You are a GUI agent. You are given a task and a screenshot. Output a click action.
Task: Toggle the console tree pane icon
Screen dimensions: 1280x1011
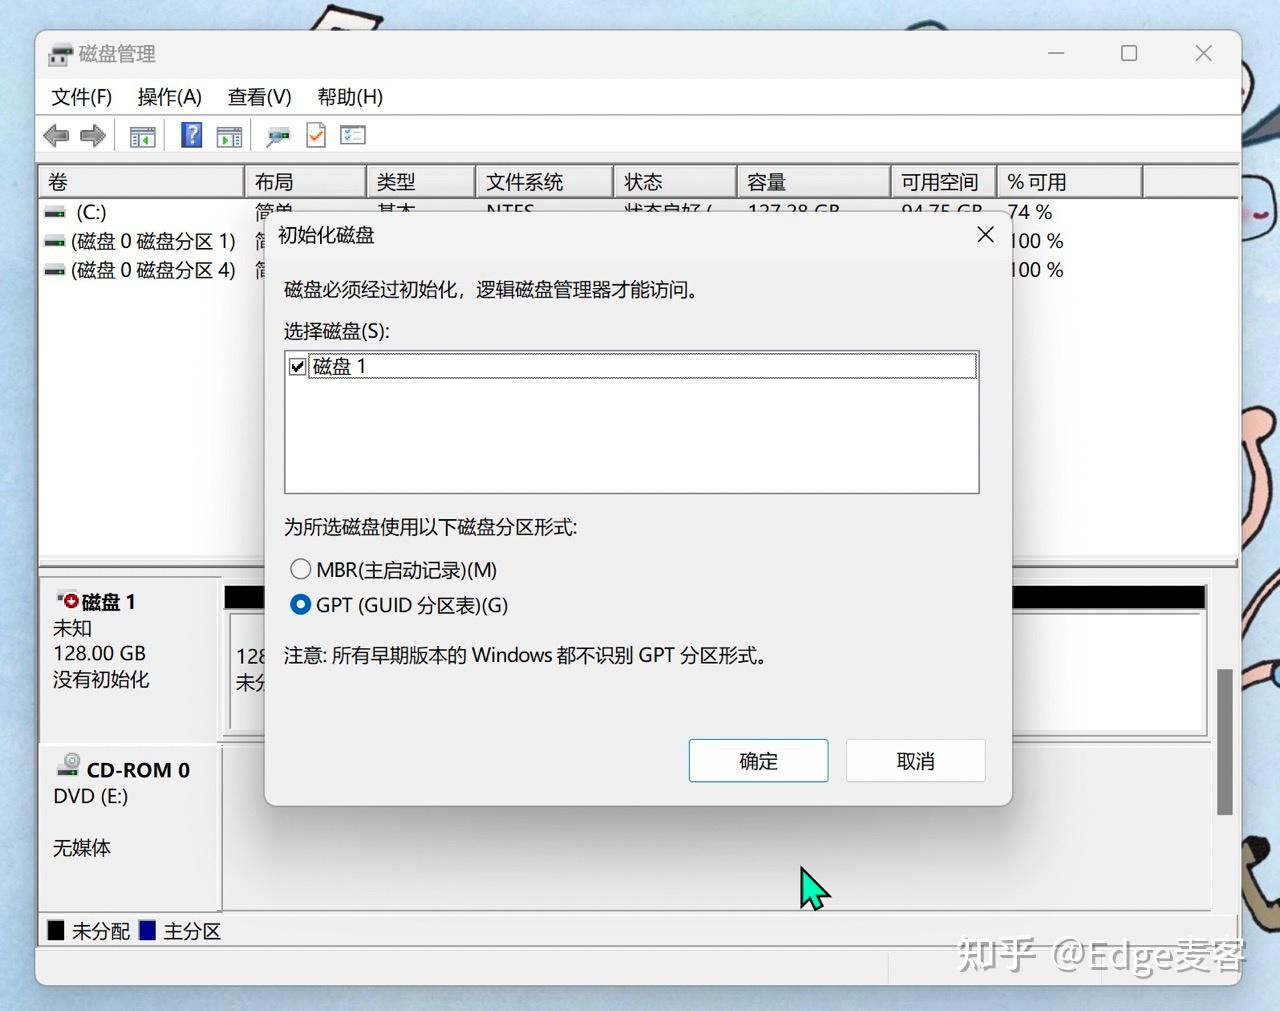(142, 135)
